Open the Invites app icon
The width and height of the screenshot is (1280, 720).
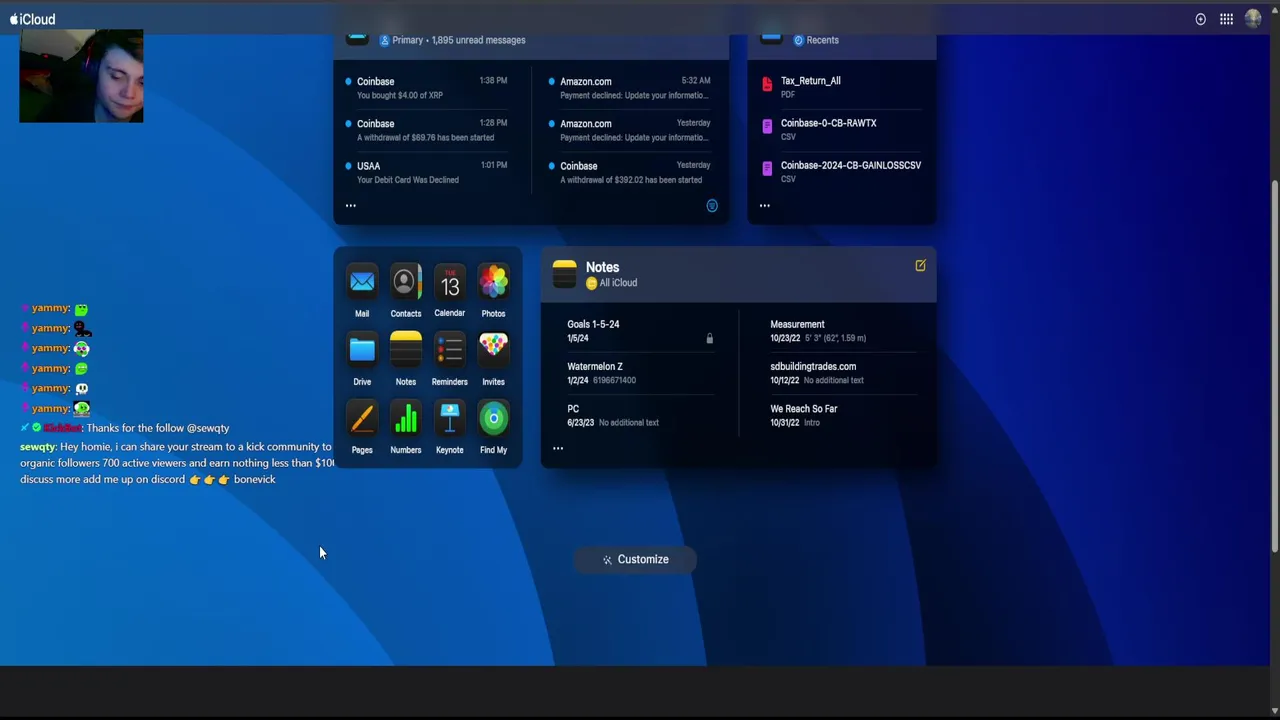pyautogui.click(x=493, y=350)
